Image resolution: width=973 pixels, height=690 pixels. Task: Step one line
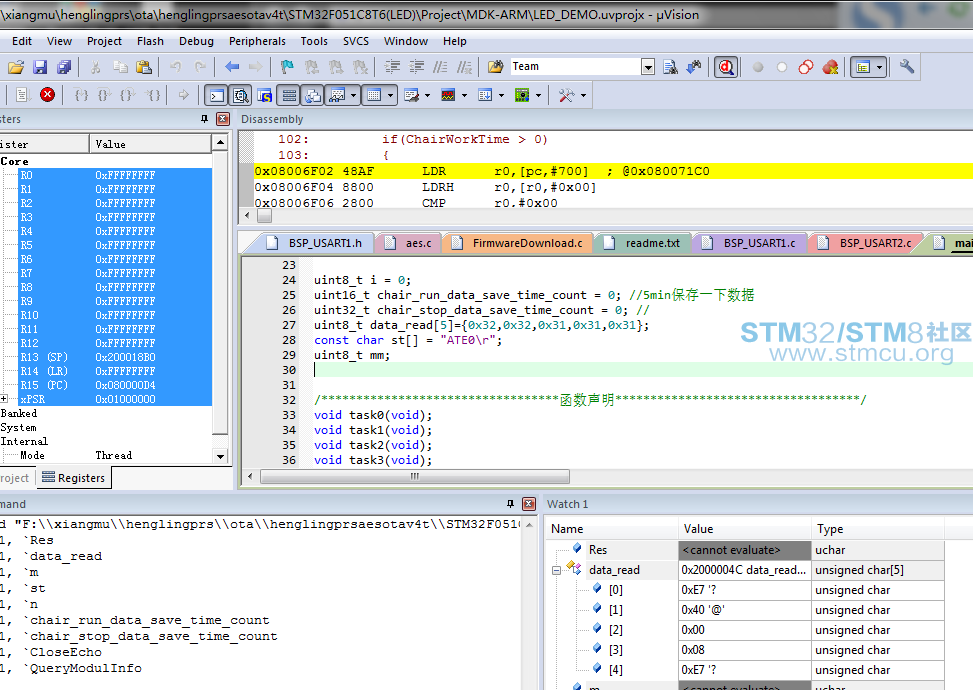click(x=81, y=95)
